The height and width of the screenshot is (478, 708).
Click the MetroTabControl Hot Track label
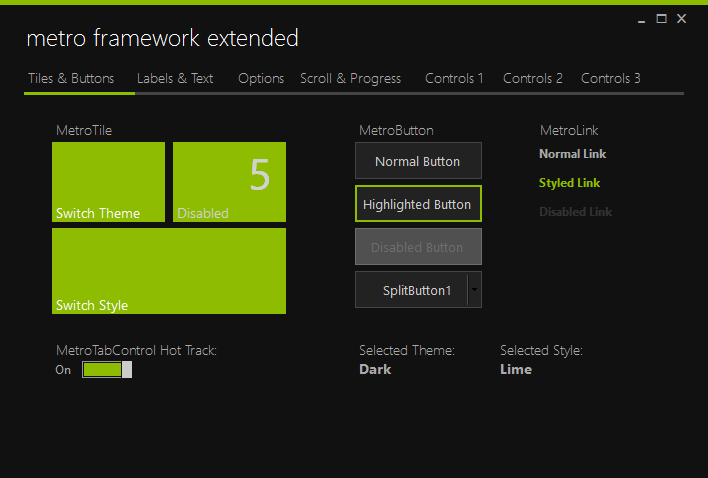[x=136, y=350]
